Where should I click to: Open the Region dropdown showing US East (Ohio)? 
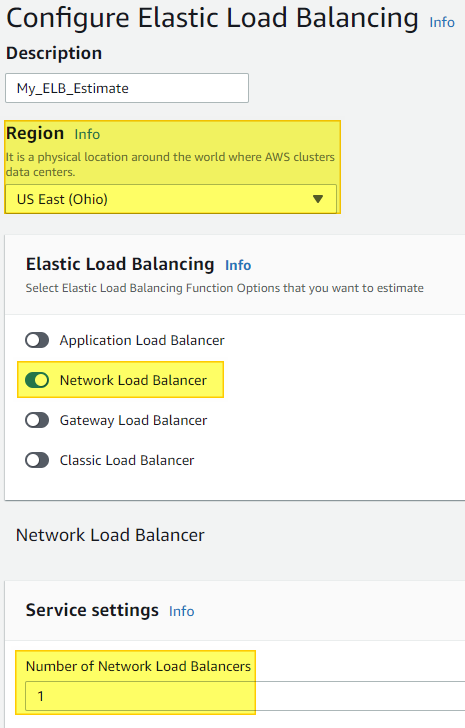point(171,199)
